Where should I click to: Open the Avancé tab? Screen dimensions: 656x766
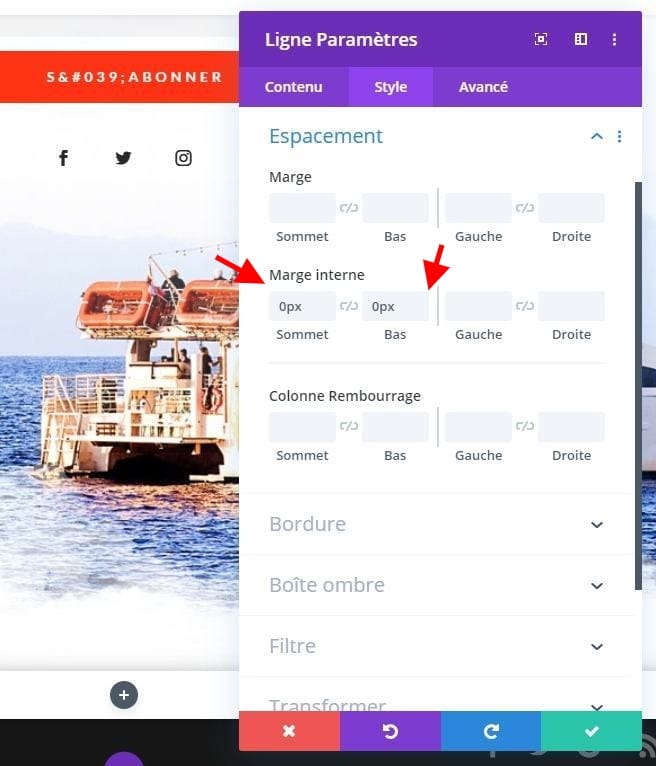coord(483,87)
